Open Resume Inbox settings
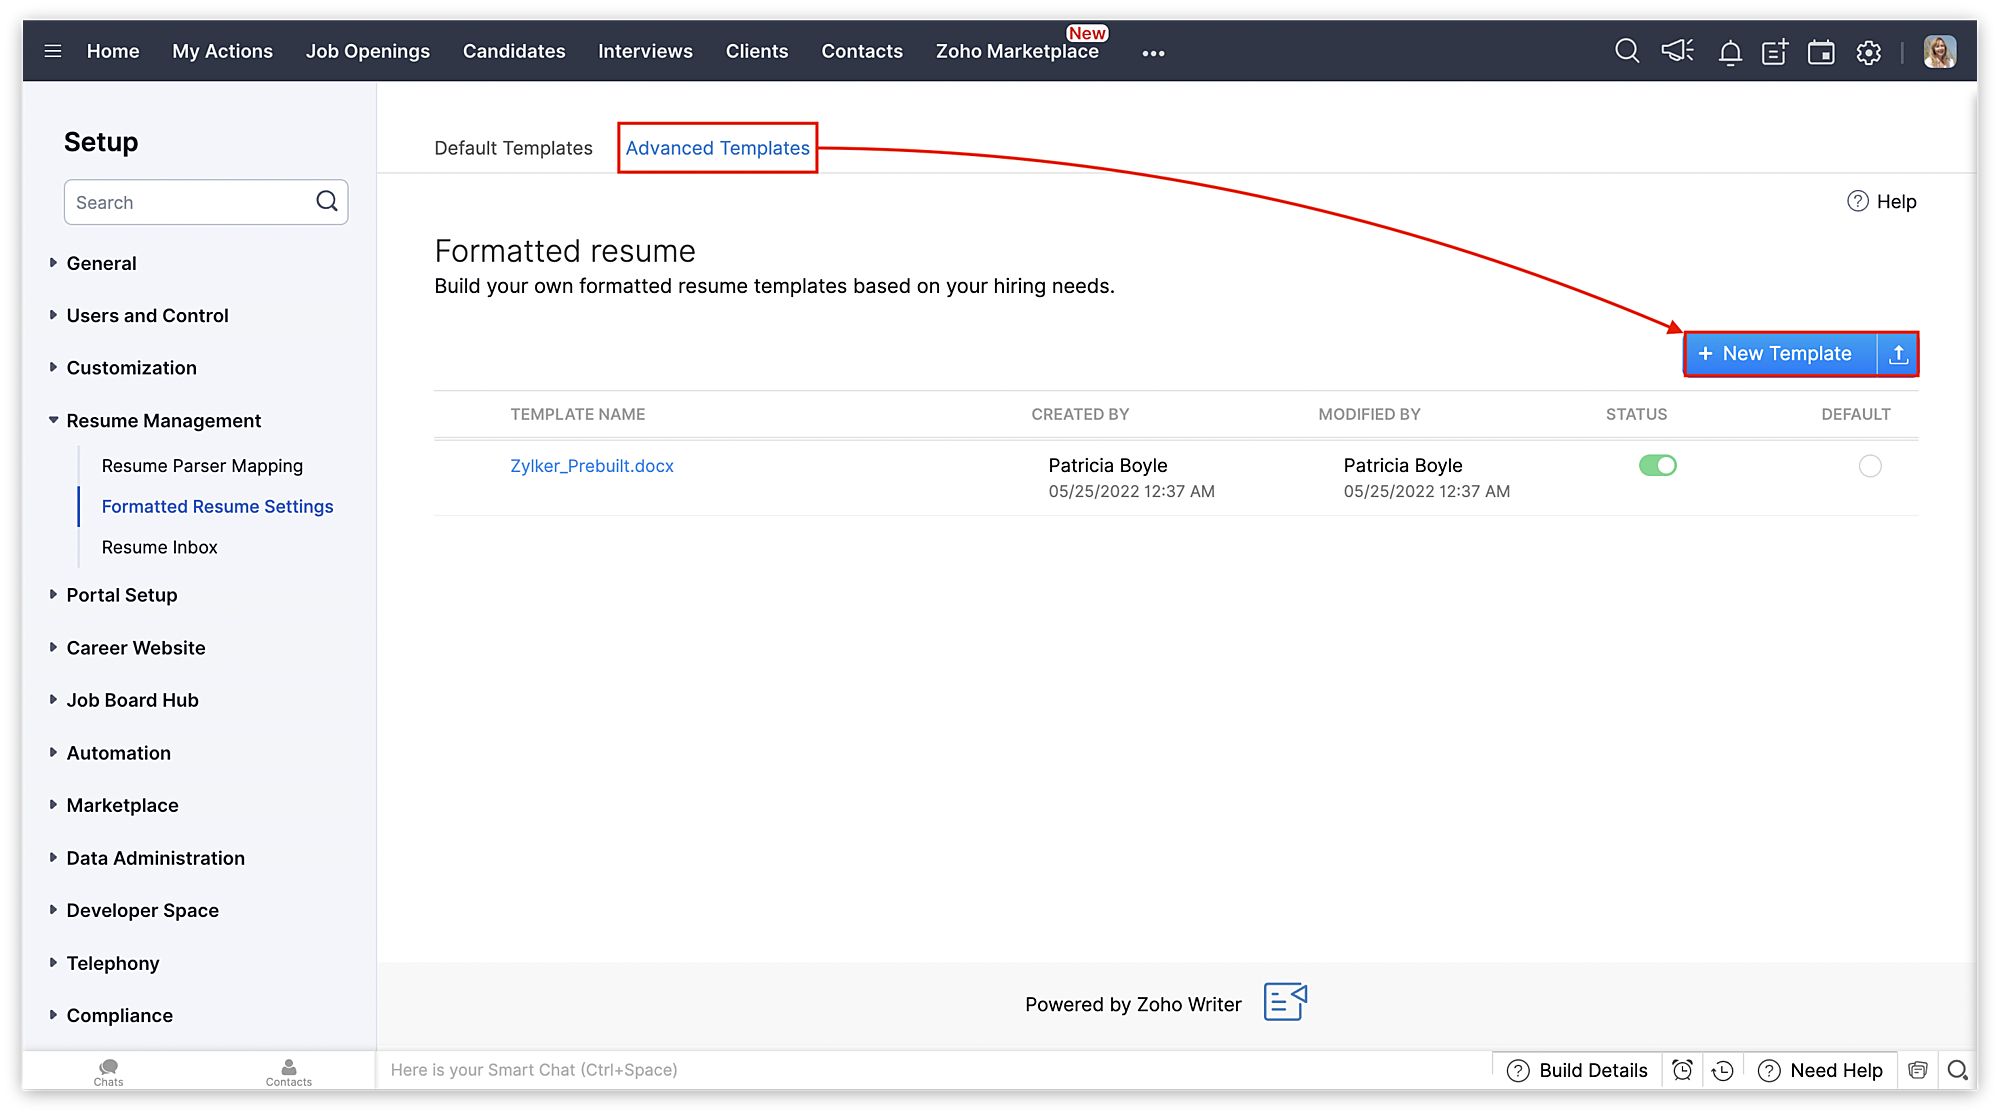This screenshot has height=1115, width=2000. coord(159,547)
